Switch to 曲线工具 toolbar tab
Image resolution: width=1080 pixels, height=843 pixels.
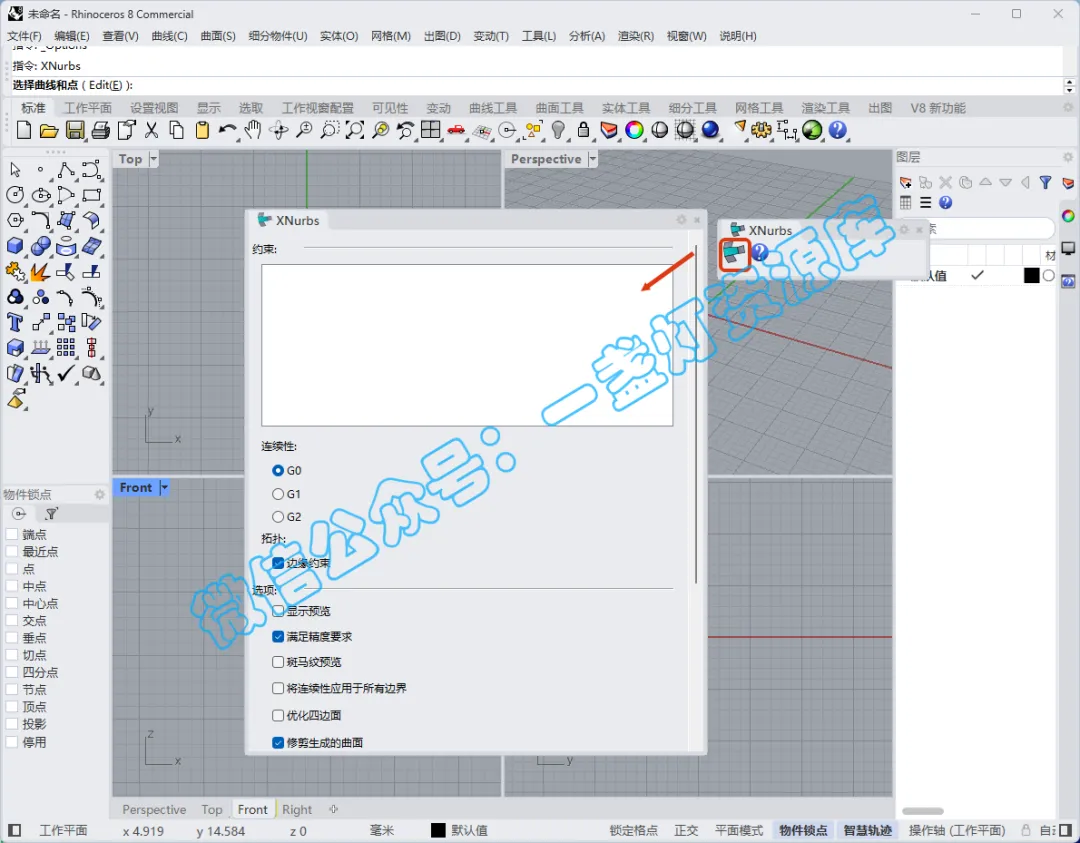point(493,108)
